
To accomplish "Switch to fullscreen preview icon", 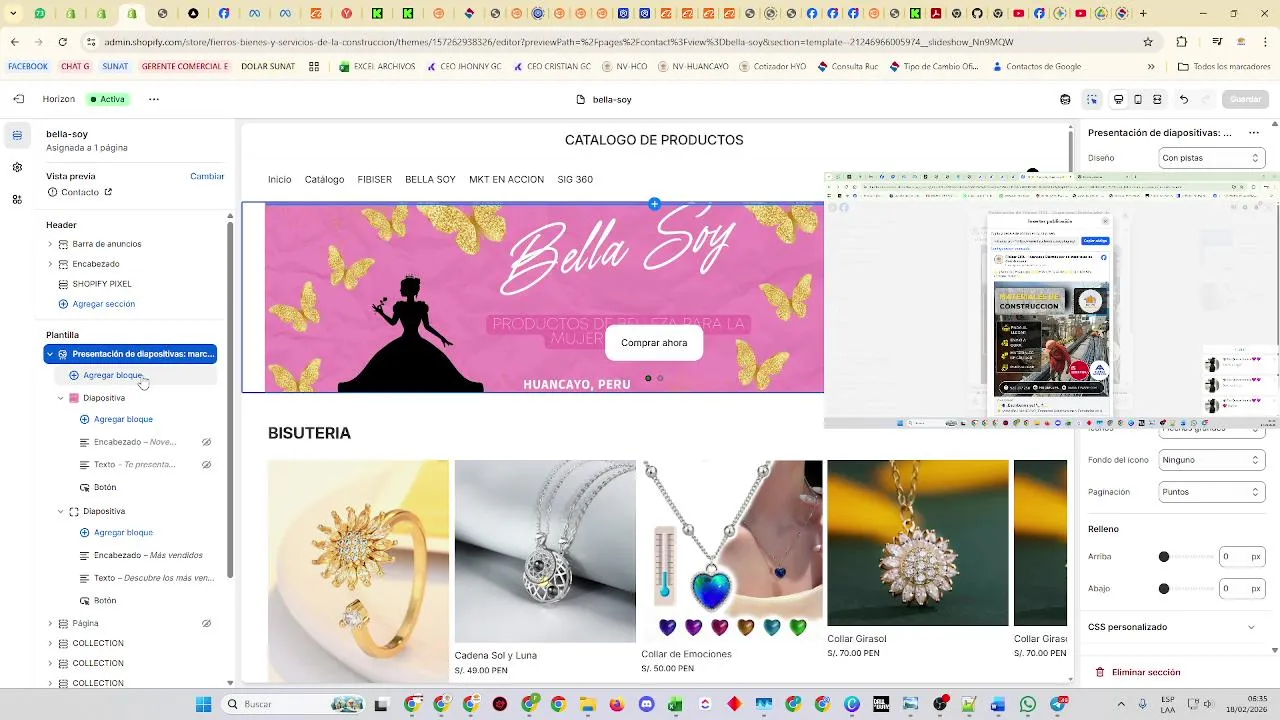I will tap(1157, 99).
